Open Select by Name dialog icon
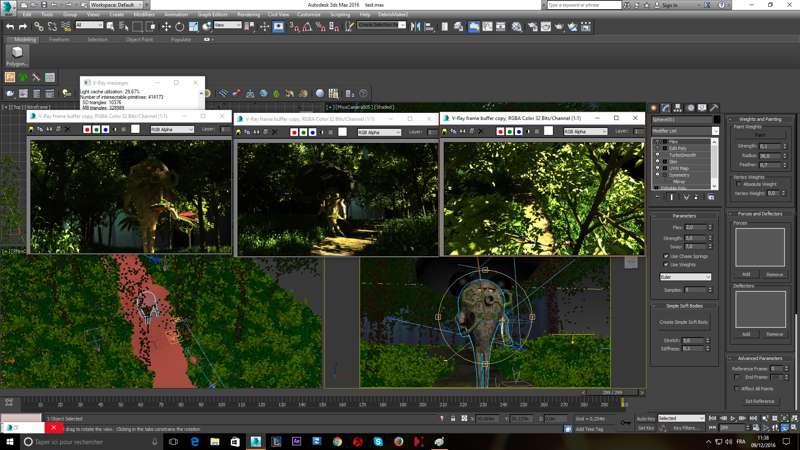This screenshot has height=450, width=800. pos(123,27)
